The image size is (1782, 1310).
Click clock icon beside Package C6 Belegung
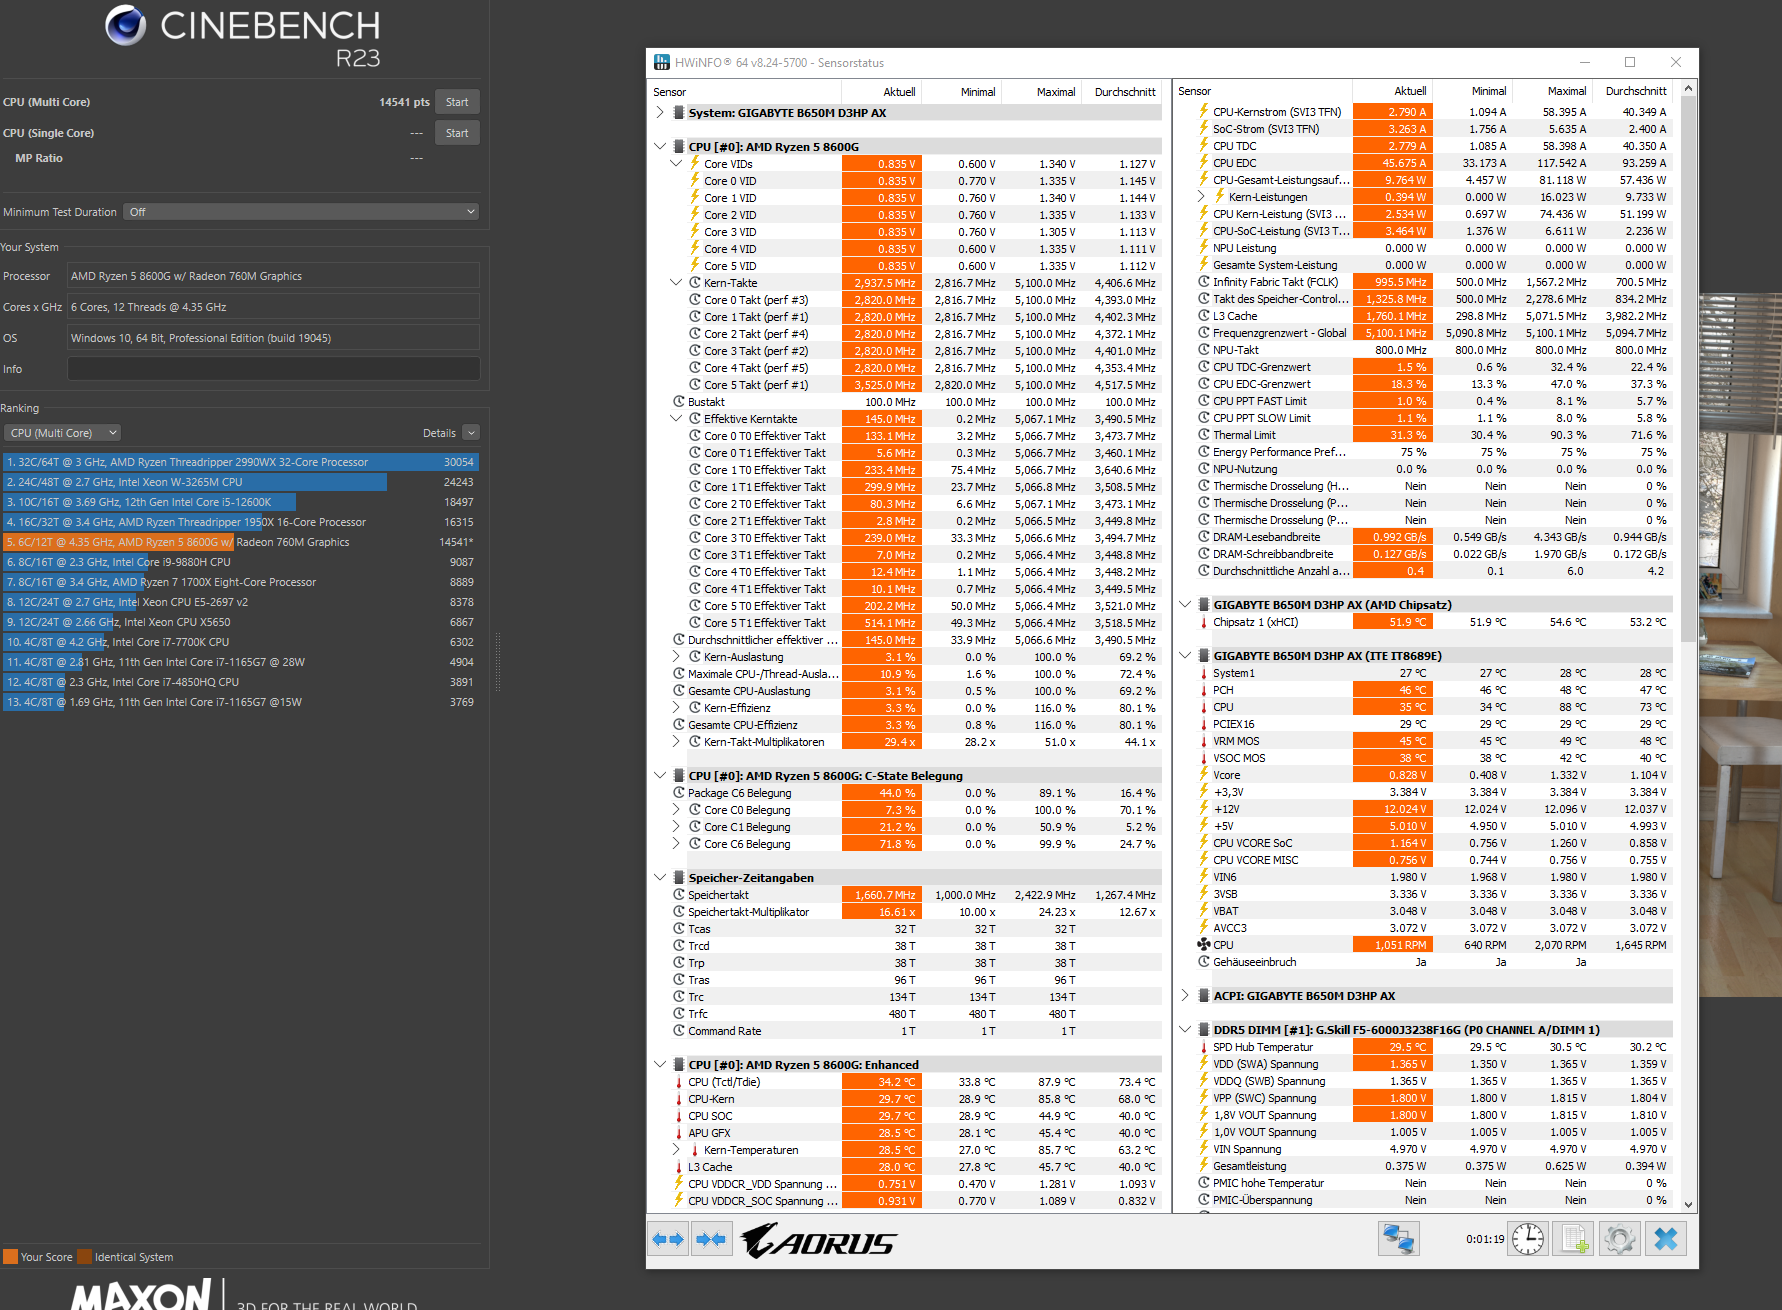[679, 793]
